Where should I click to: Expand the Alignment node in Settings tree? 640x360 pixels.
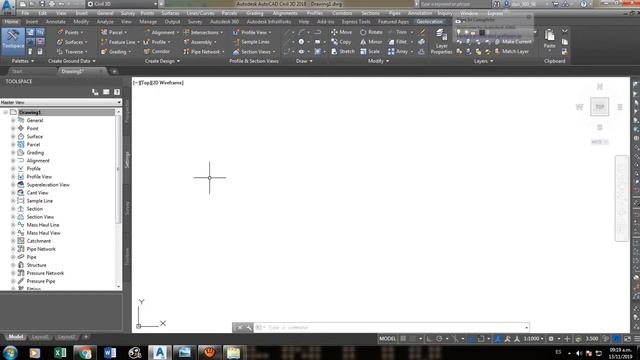click(13, 161)
